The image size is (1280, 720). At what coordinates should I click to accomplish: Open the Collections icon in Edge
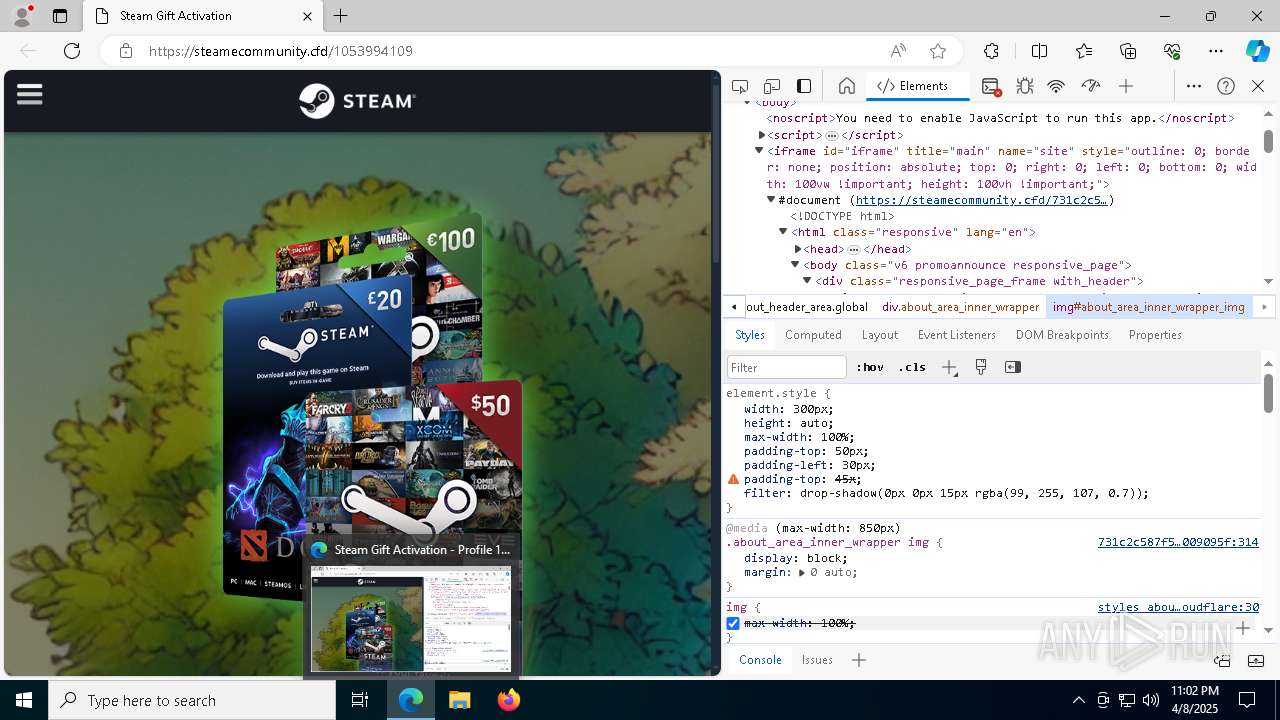coord(1128,51)
